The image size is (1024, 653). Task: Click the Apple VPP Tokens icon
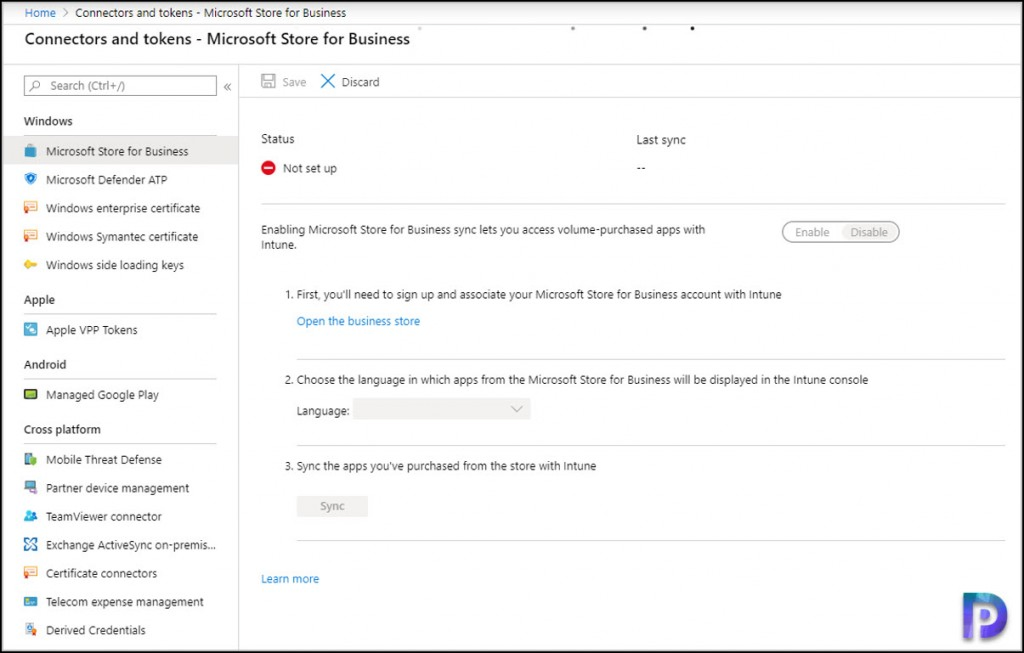(31, 329)
